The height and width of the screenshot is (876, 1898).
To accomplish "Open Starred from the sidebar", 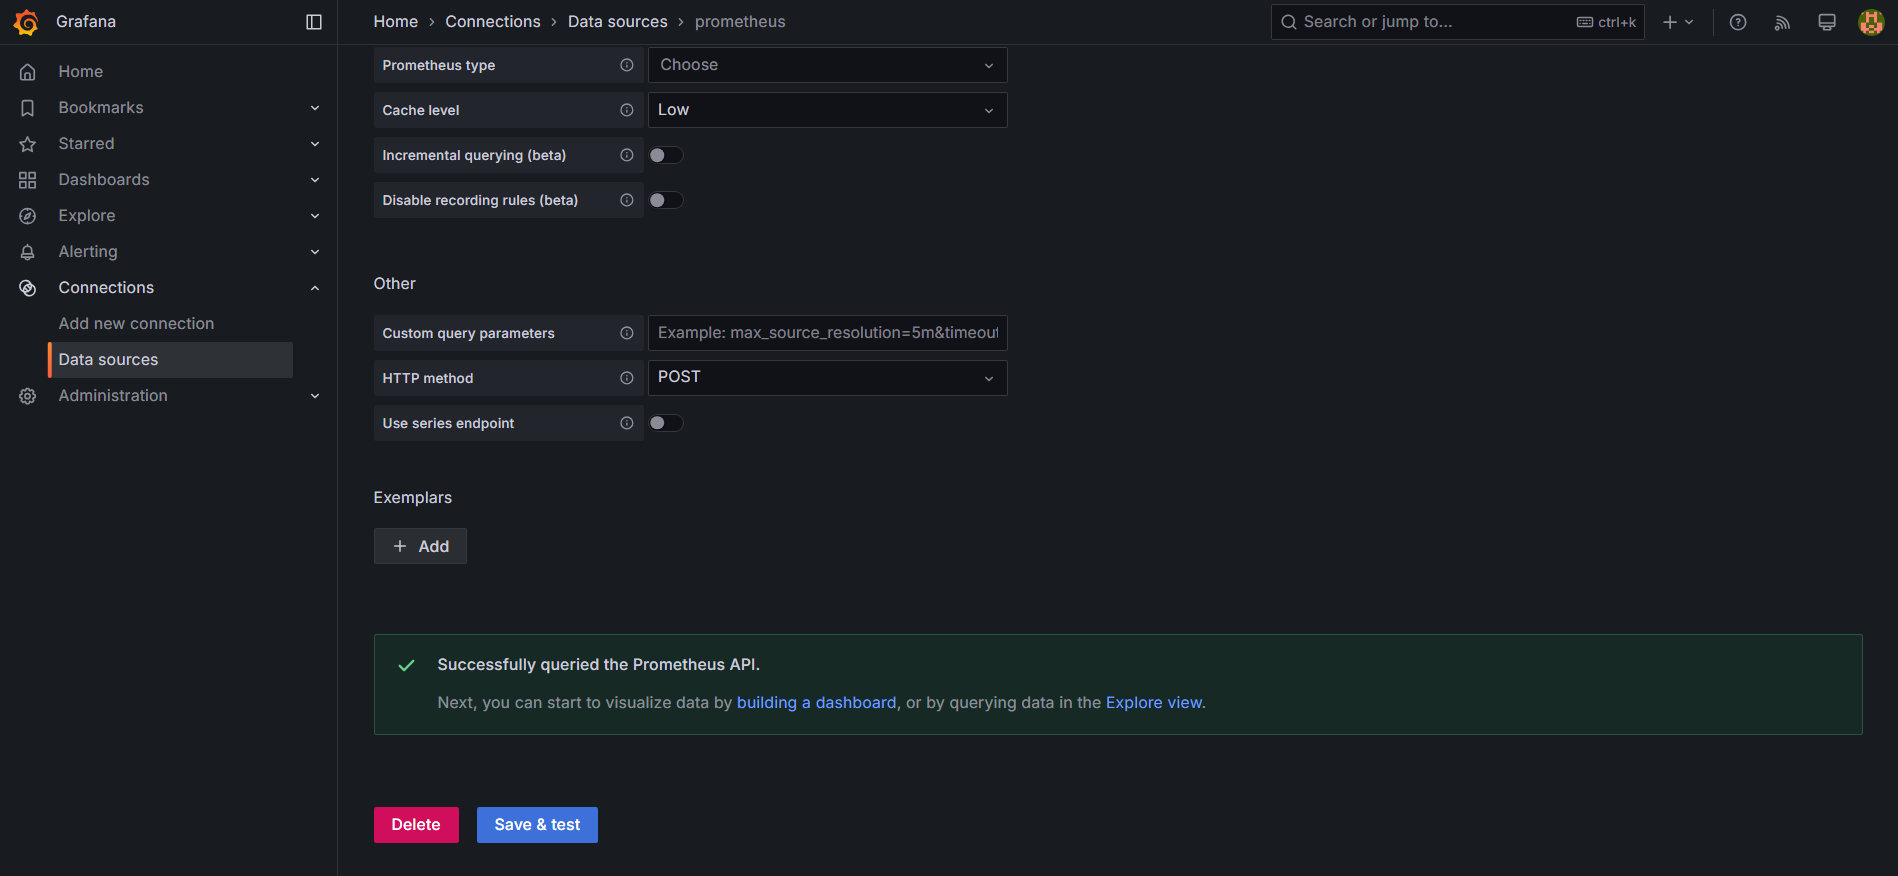I will (87, 144).
